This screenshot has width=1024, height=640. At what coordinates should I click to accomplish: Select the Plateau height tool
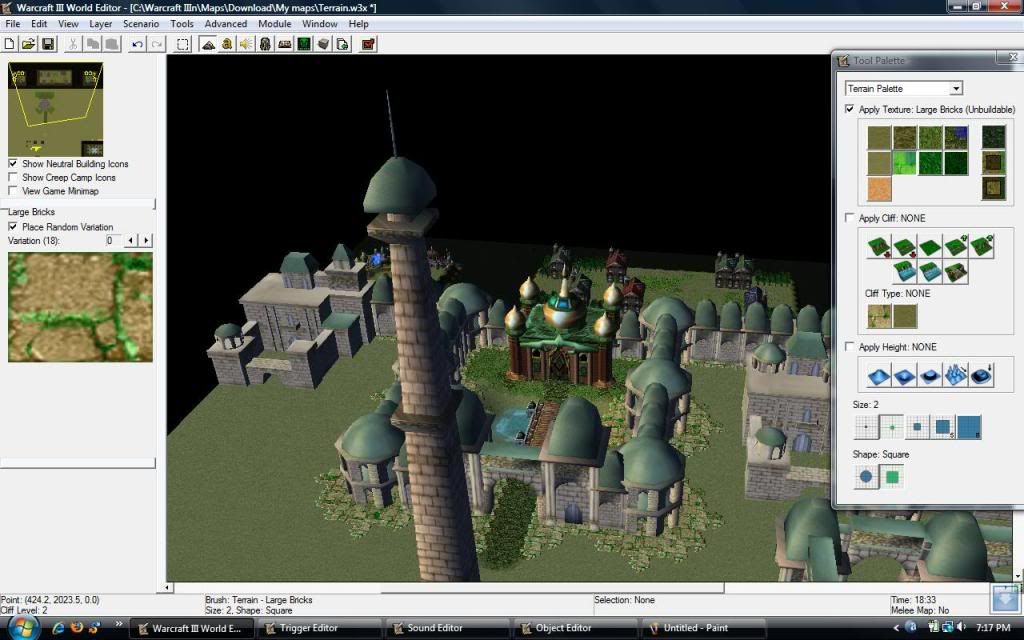pos(930,376)
